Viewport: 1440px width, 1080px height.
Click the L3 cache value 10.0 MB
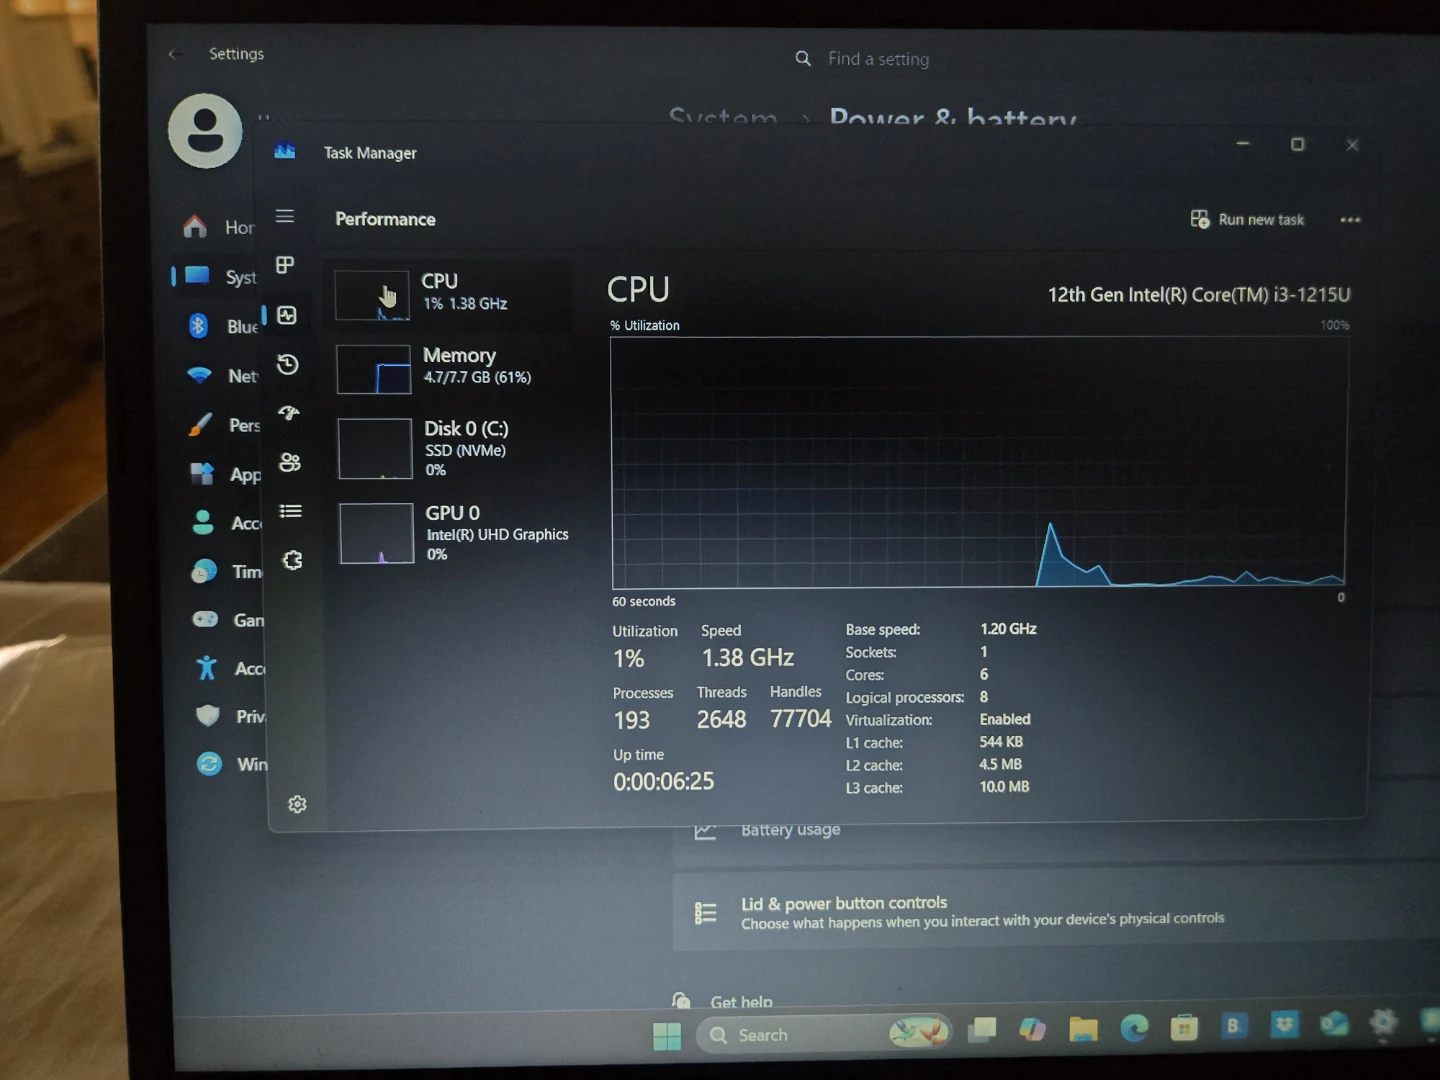1004,787
